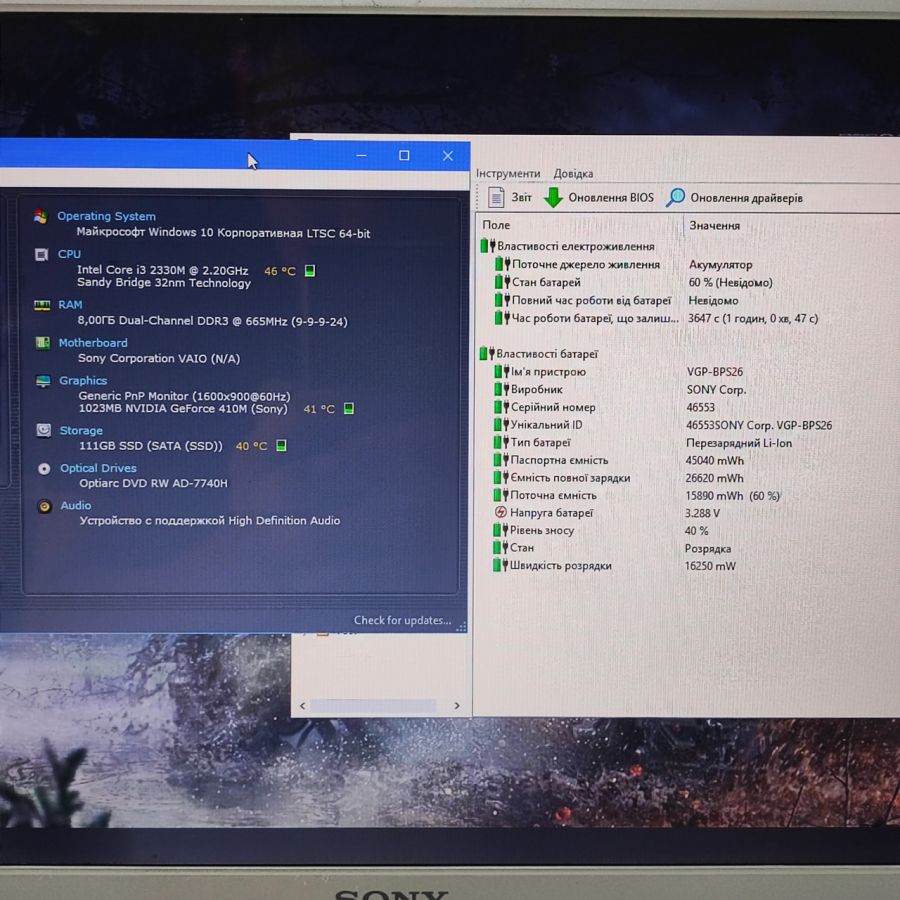Click Оновлення драйверів toolbar button
This screenshot has height=900, width=900.
735,197
